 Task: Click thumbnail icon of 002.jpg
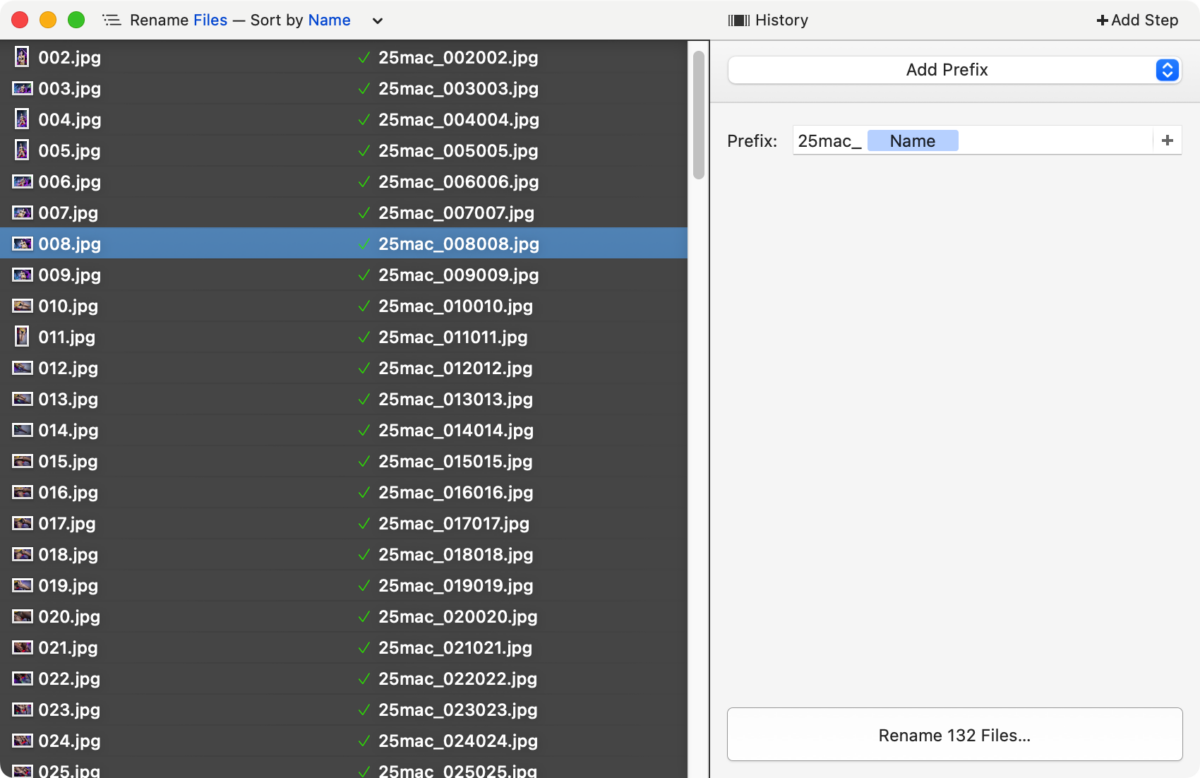(x=22, y=58)
